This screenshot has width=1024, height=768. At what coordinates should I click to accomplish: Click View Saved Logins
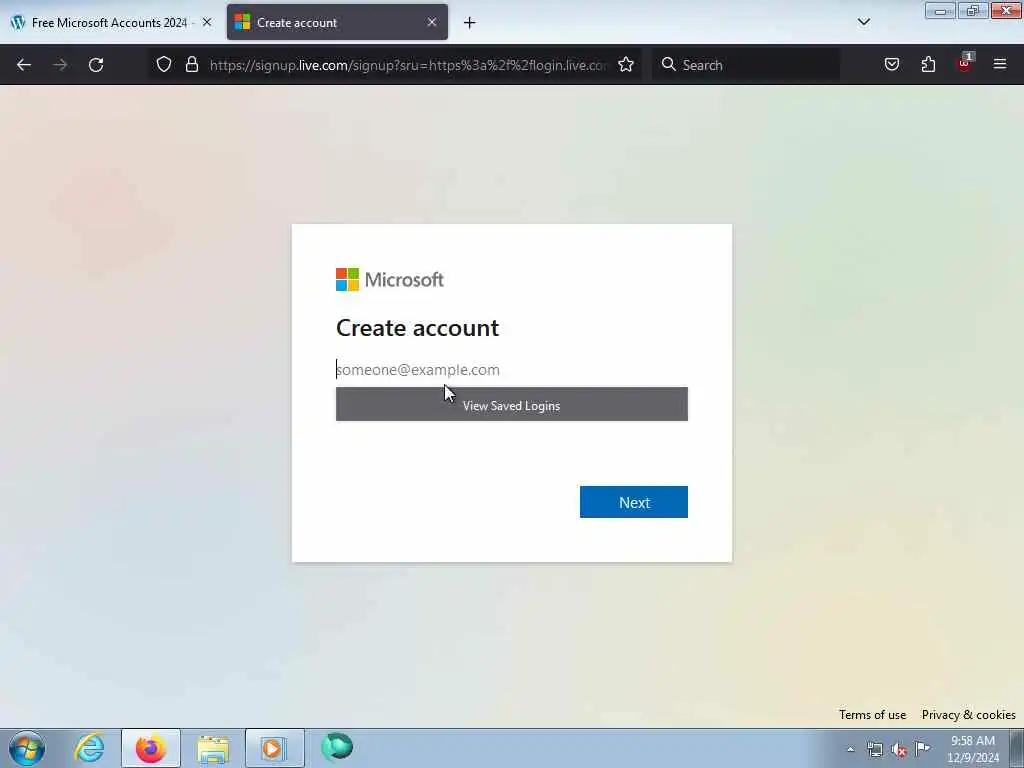click(x=511, y=405)
